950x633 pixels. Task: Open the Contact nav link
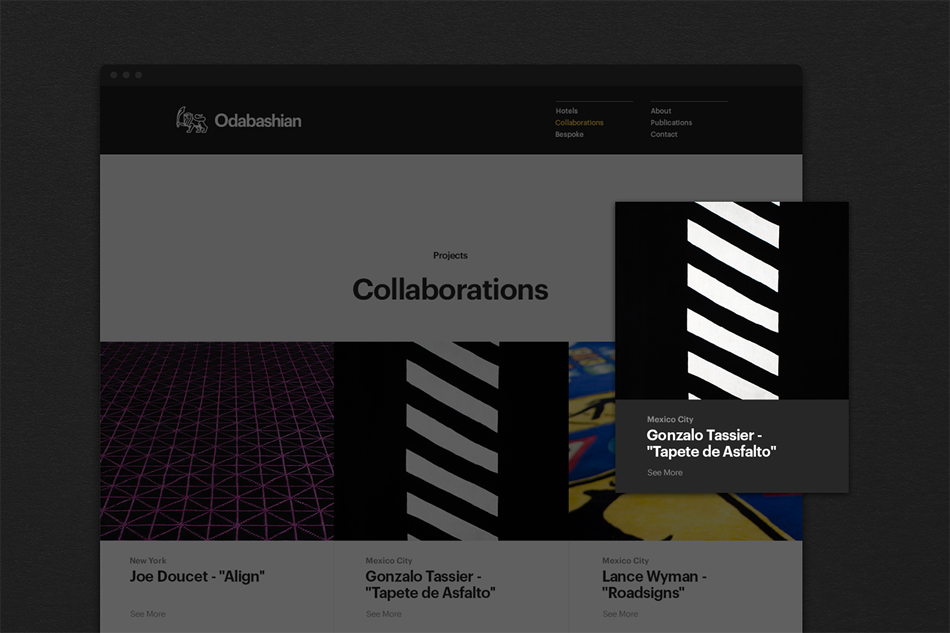tap(664, 135)
